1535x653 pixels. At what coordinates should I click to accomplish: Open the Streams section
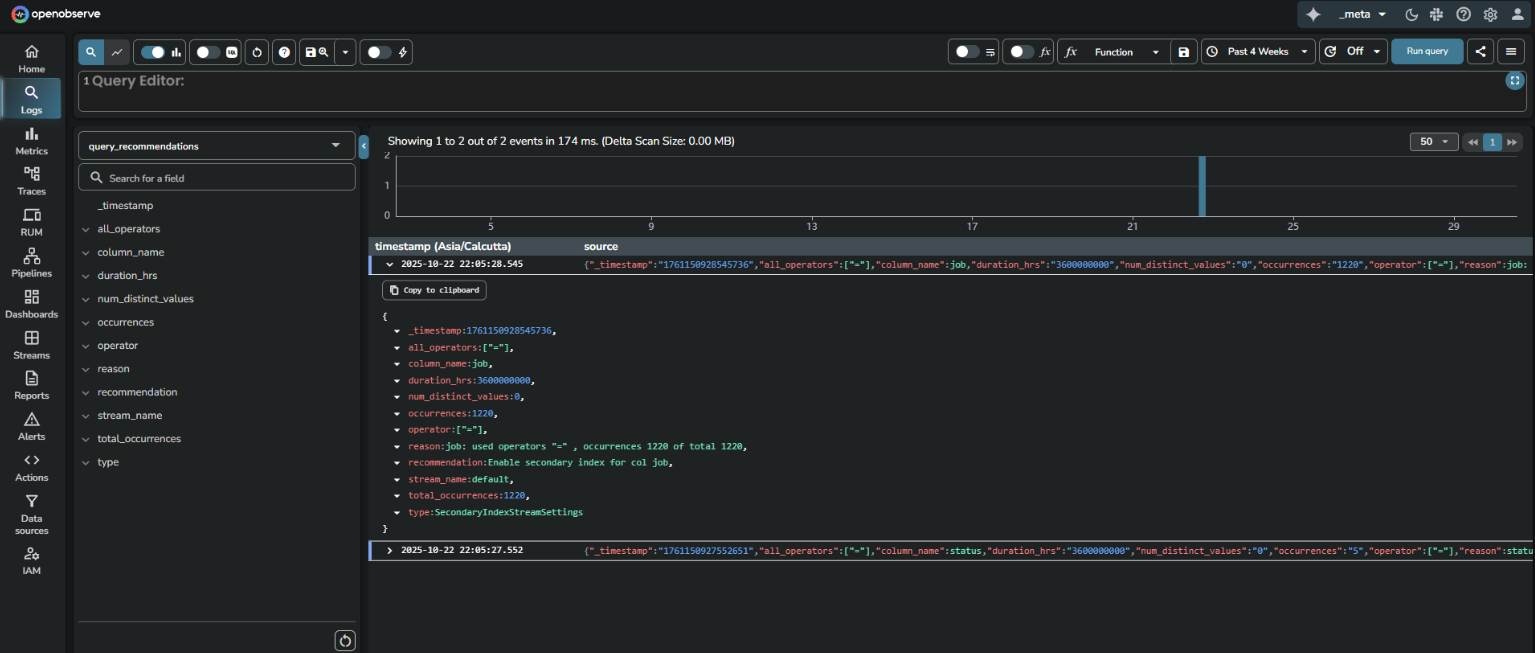click(31, 344)
